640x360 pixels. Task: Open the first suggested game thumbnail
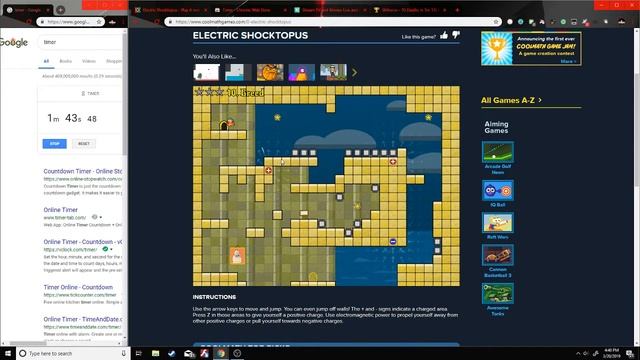point(206,72)
